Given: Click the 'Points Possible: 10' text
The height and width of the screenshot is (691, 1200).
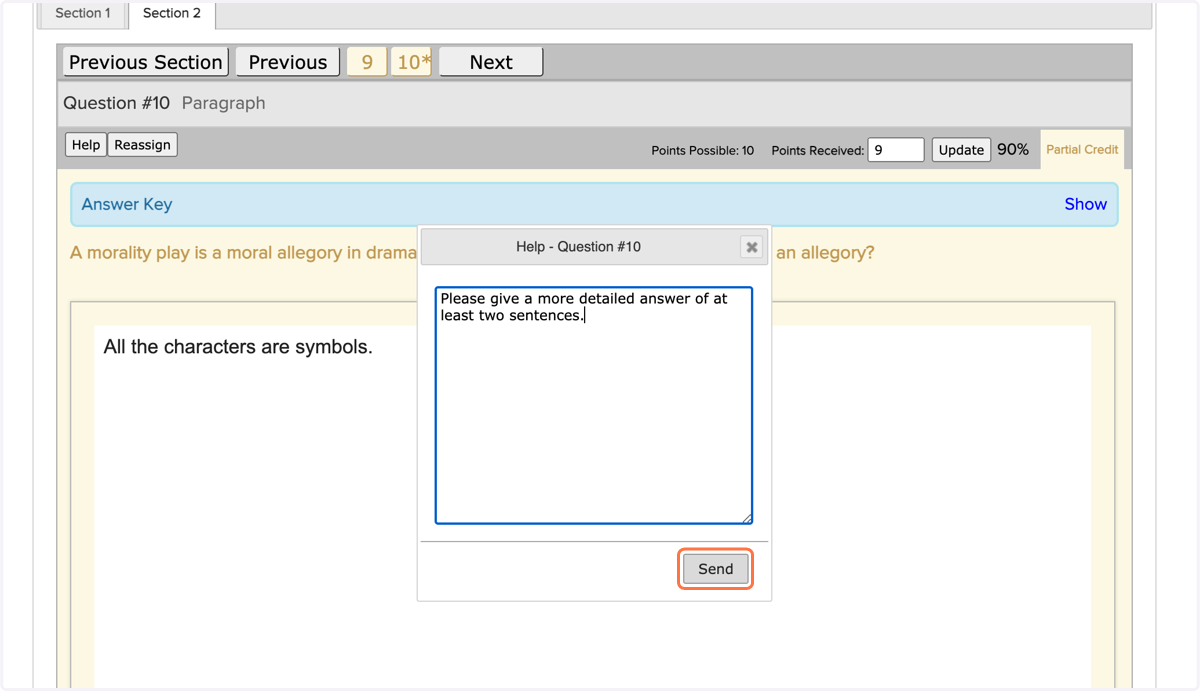Looking at the screenshot, I should click(703, 151).
